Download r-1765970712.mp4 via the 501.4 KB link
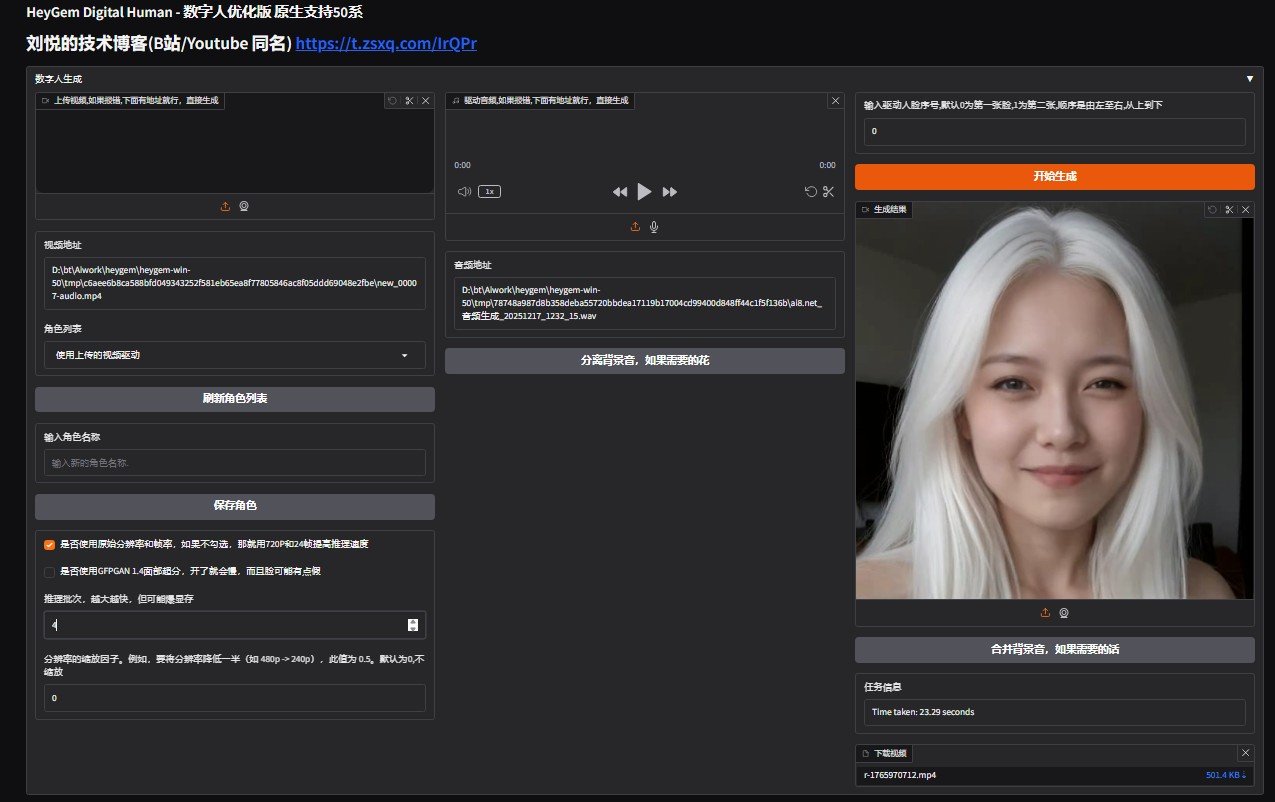 [1226, 775]
